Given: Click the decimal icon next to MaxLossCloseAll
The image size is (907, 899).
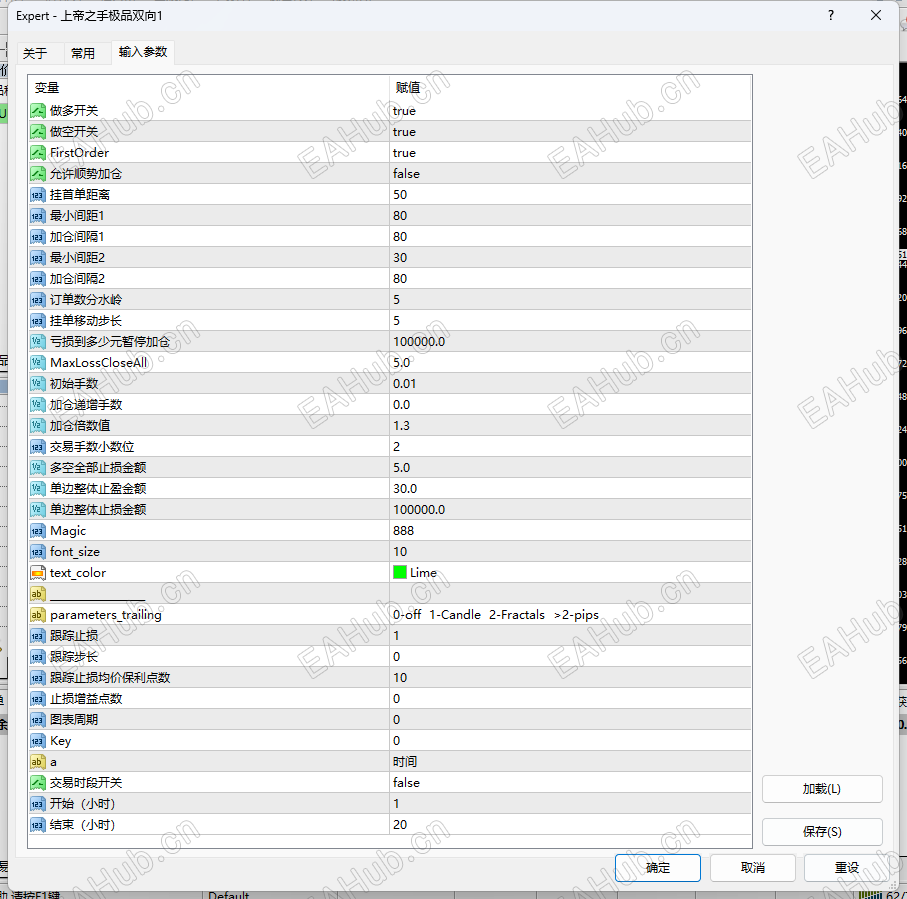Looking at the screenshot, I should point(39,362).
